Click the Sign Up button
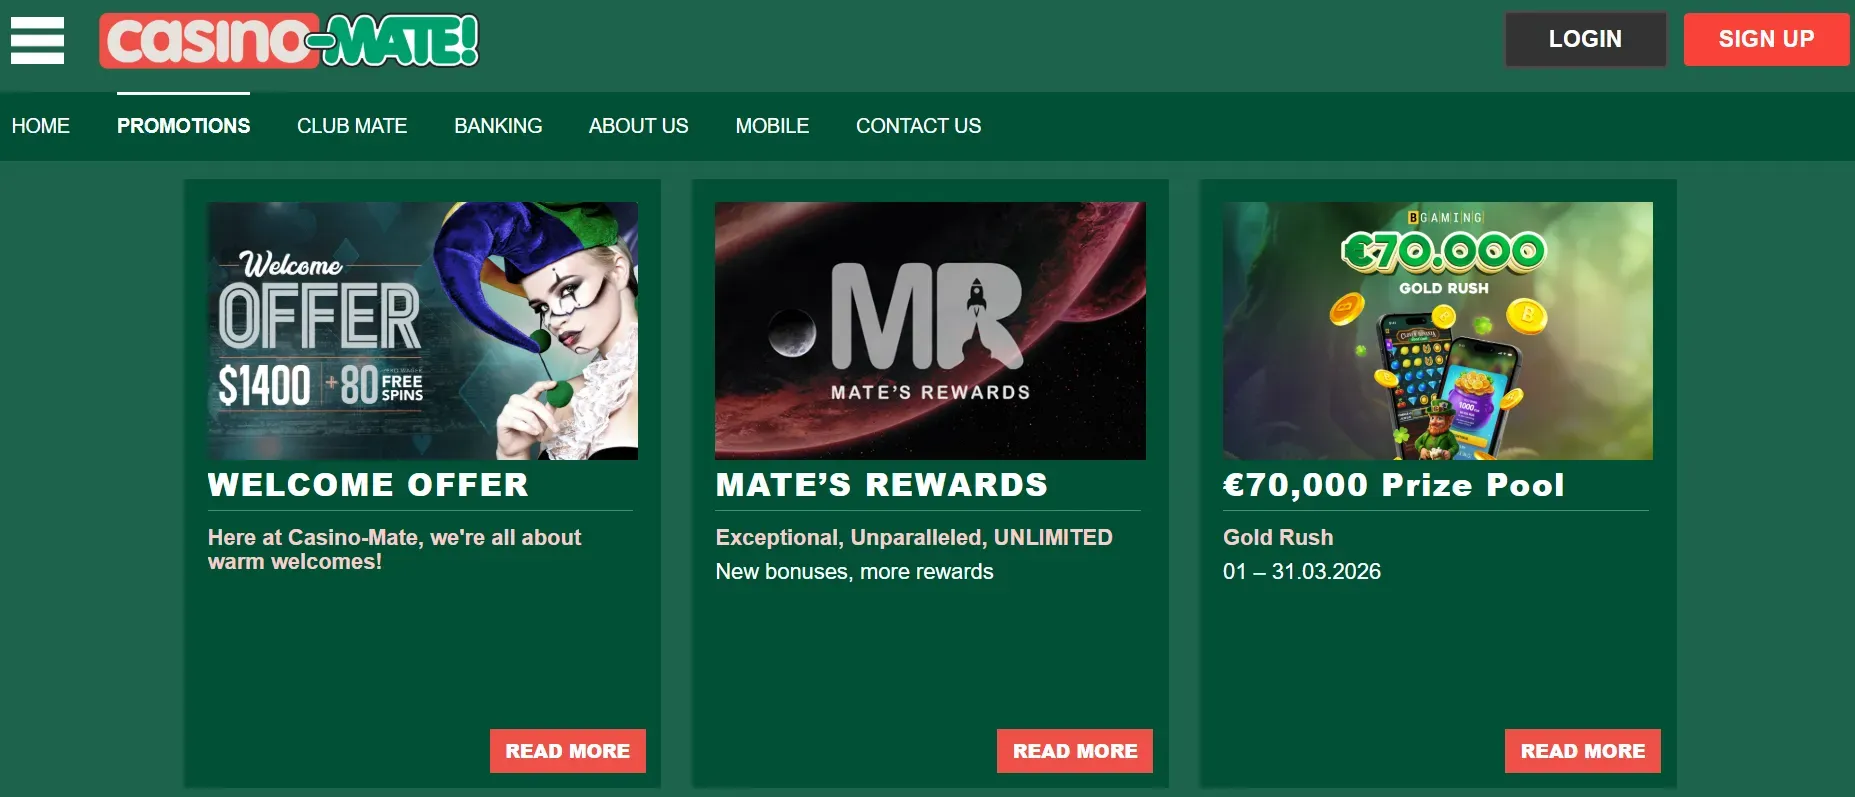The height and width of the screenshot is (797, 1855). point(1766,39)
